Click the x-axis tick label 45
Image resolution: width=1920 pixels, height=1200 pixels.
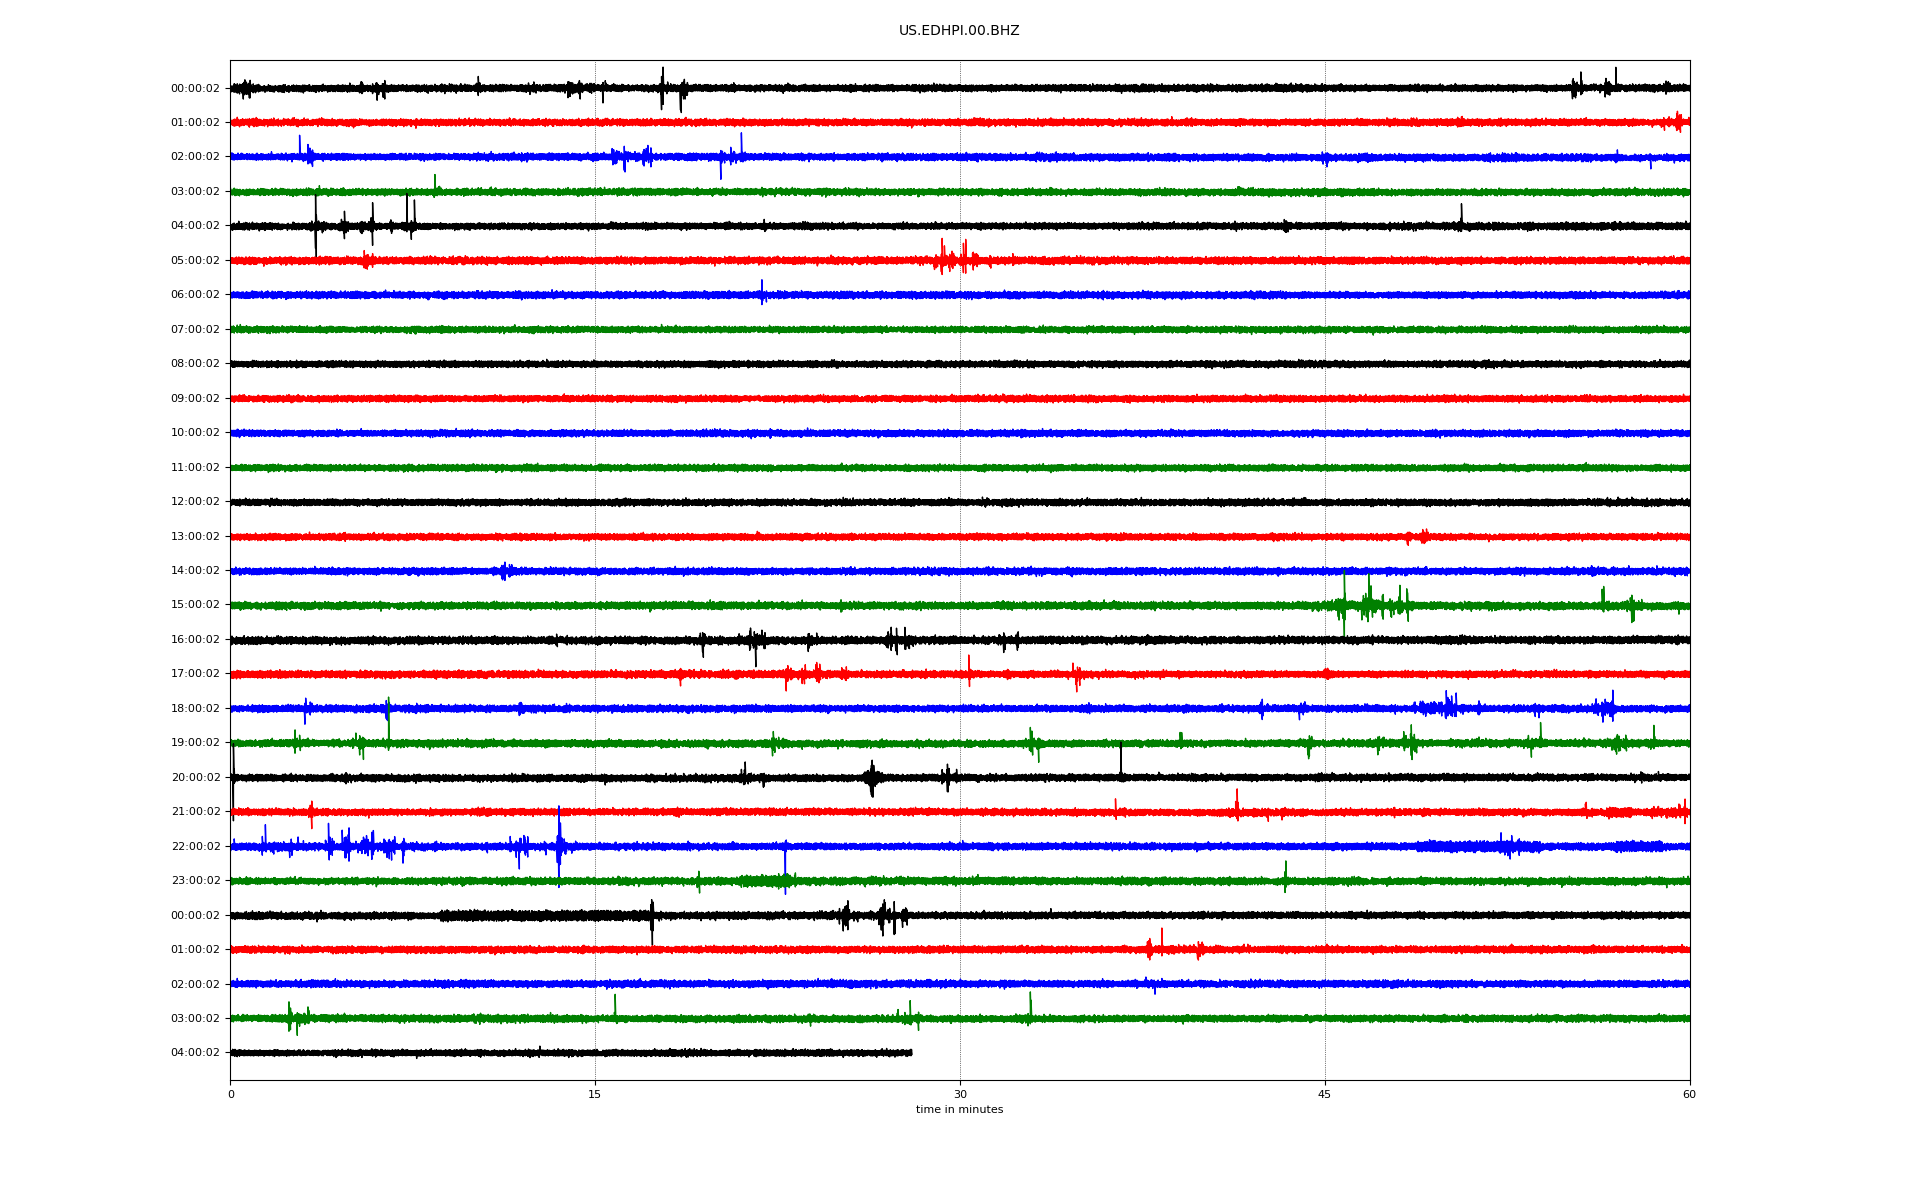click(x=1325, y=1095)
